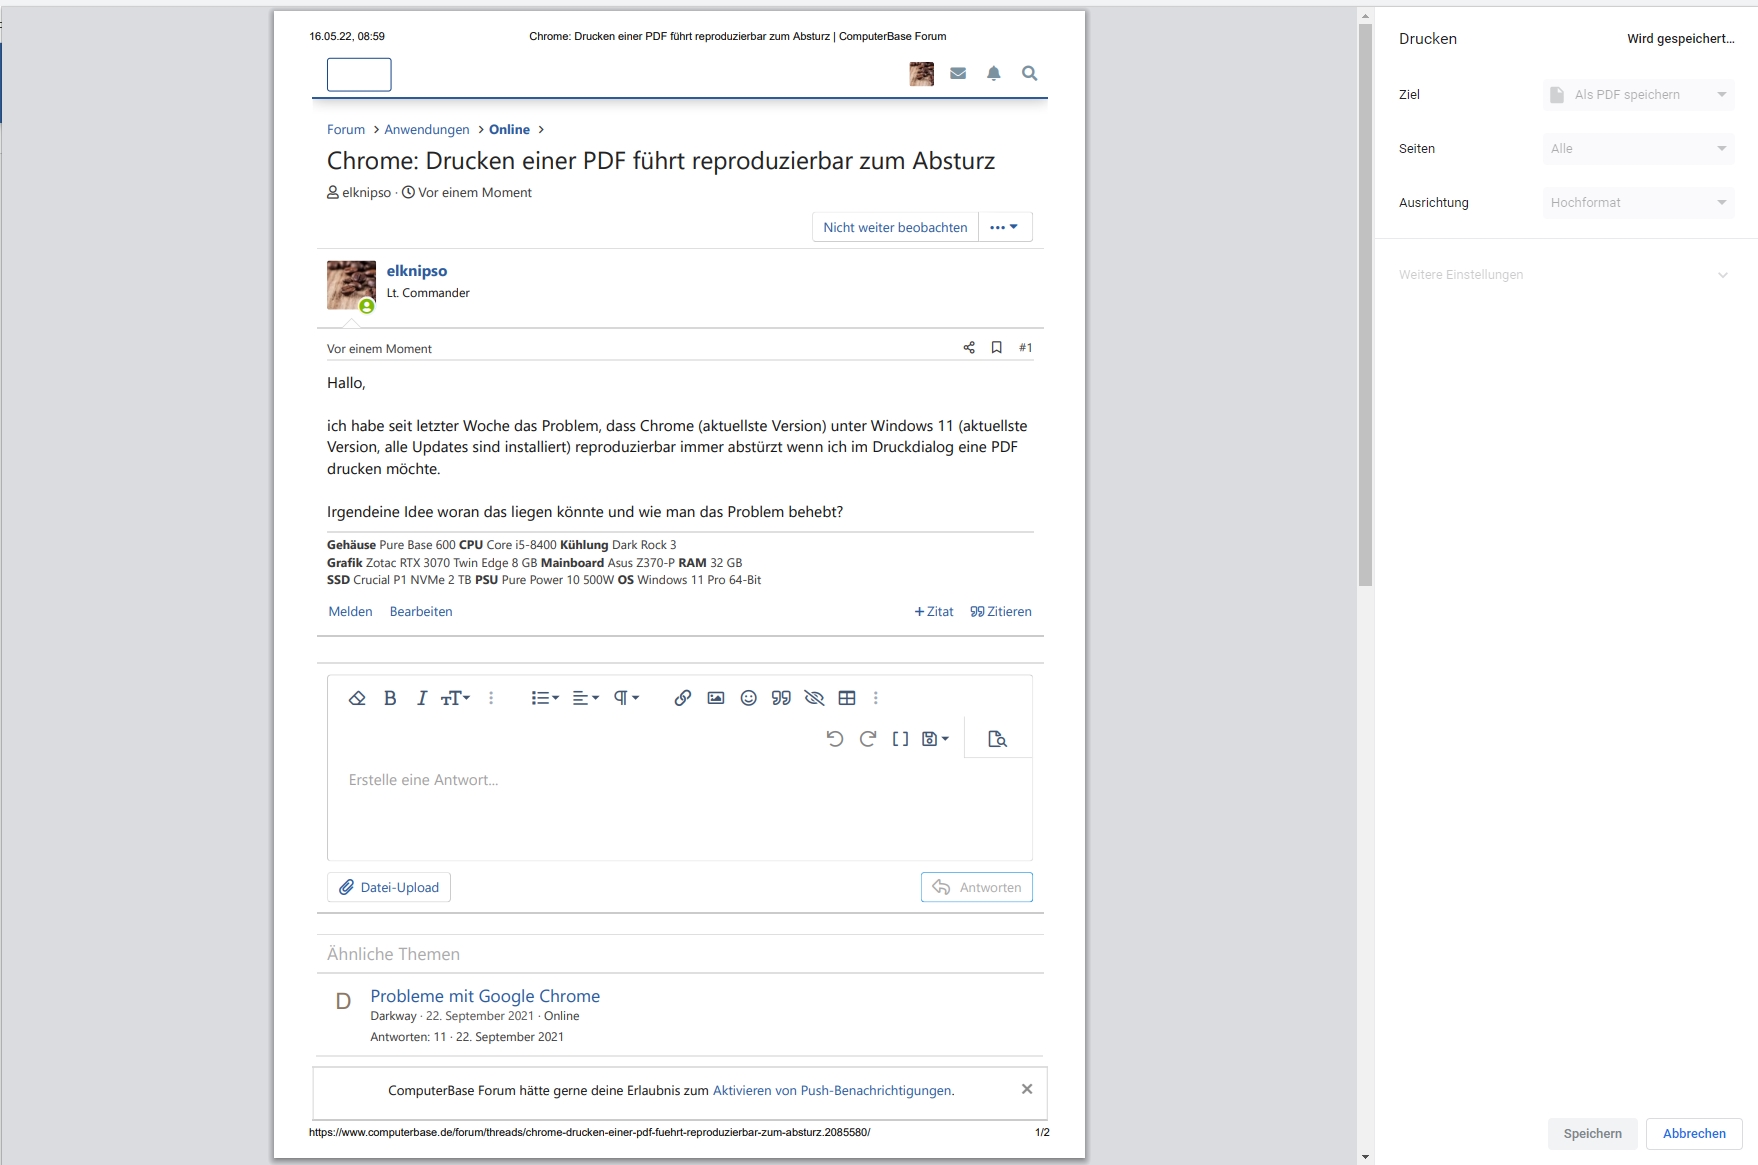Click the share icon on post #1

pyautogui.click(x=969, y=347)
